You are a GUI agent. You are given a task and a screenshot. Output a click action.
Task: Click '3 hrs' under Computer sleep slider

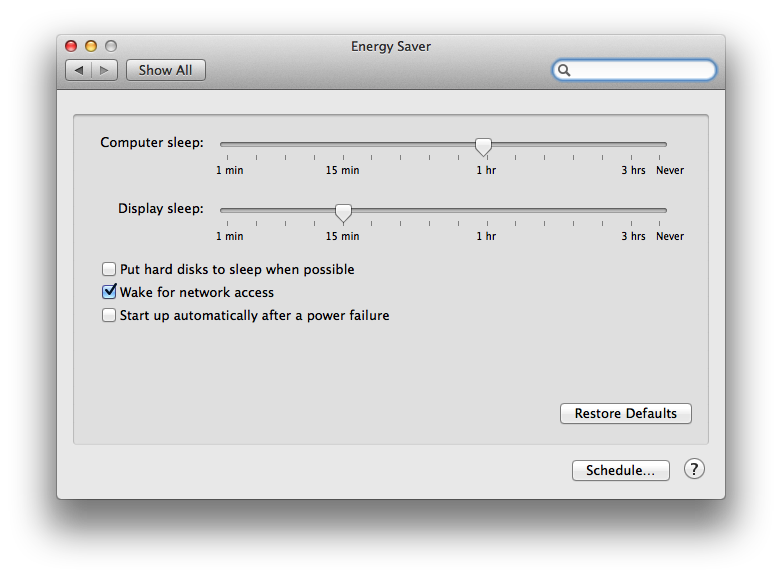click(633, 170)
